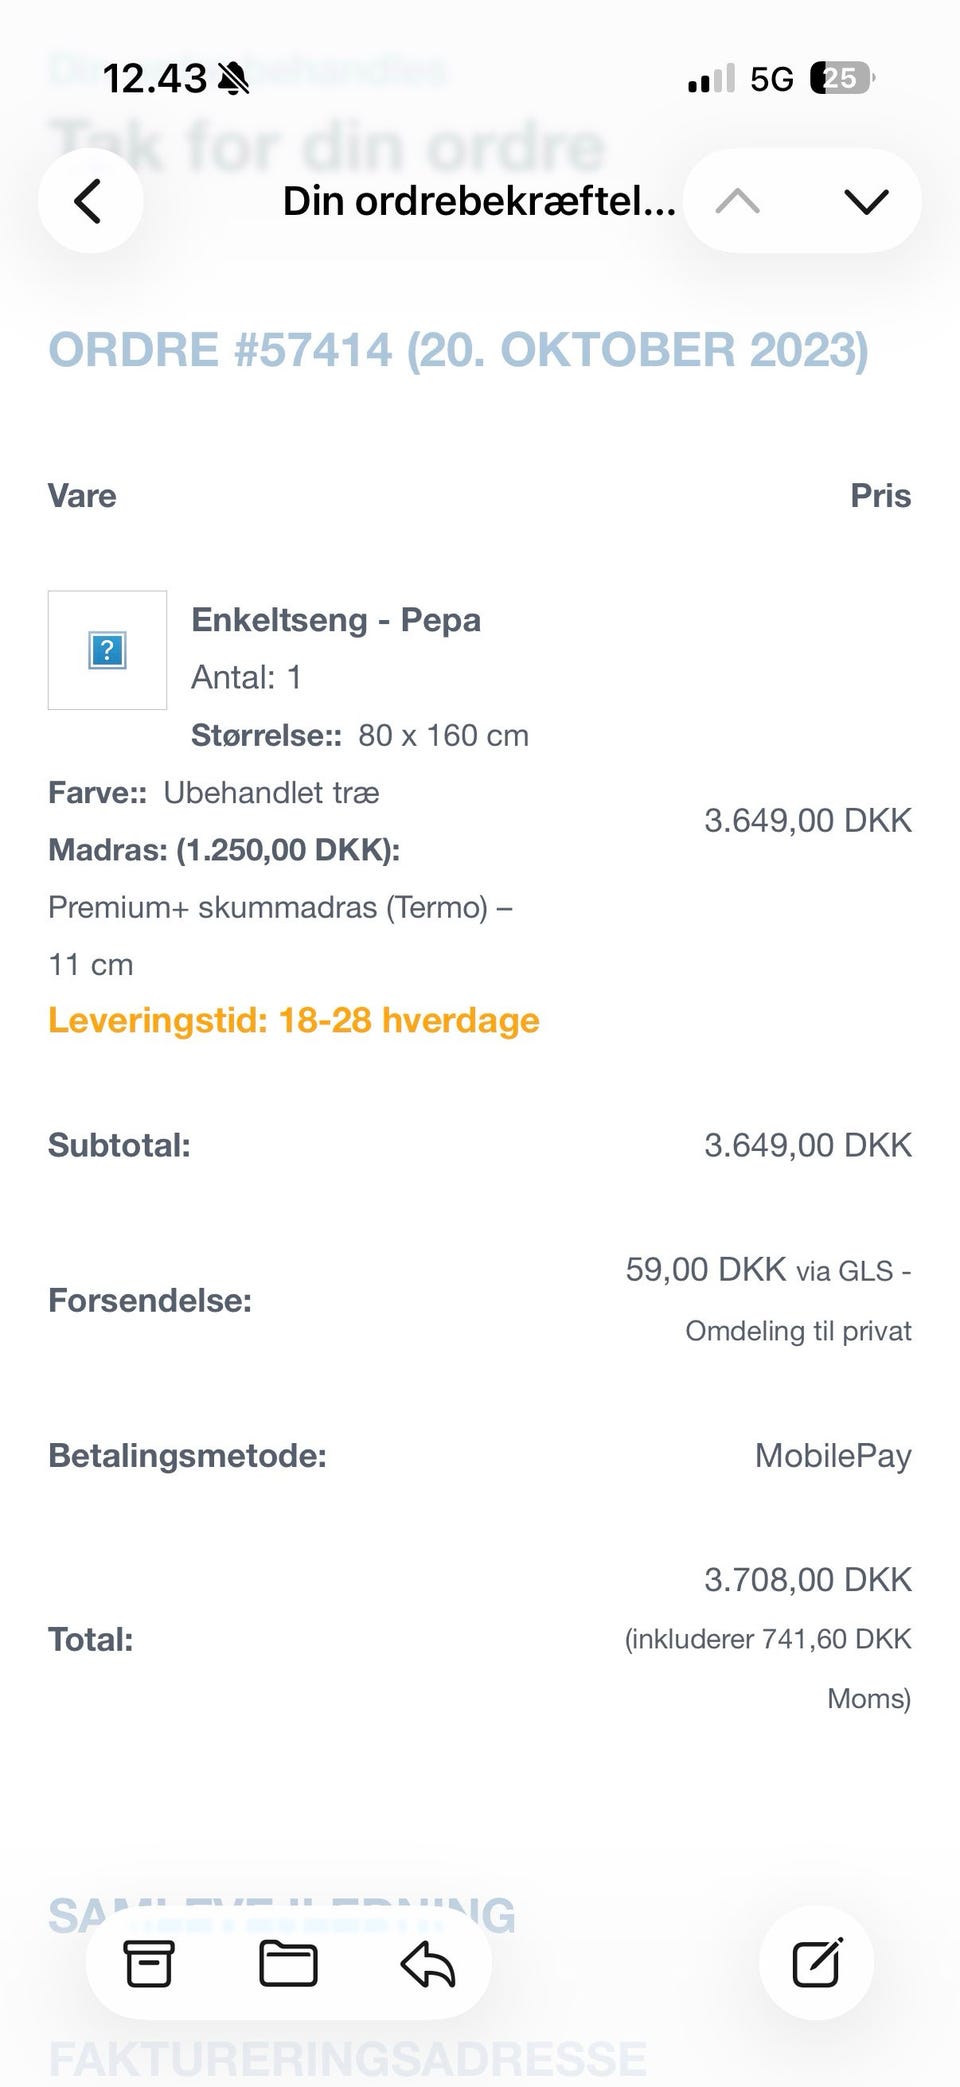Tap the total amount 3.708,00 DKK
Image resolution: width=960 pixels, height=2087 pixels.
point(808,1579)
